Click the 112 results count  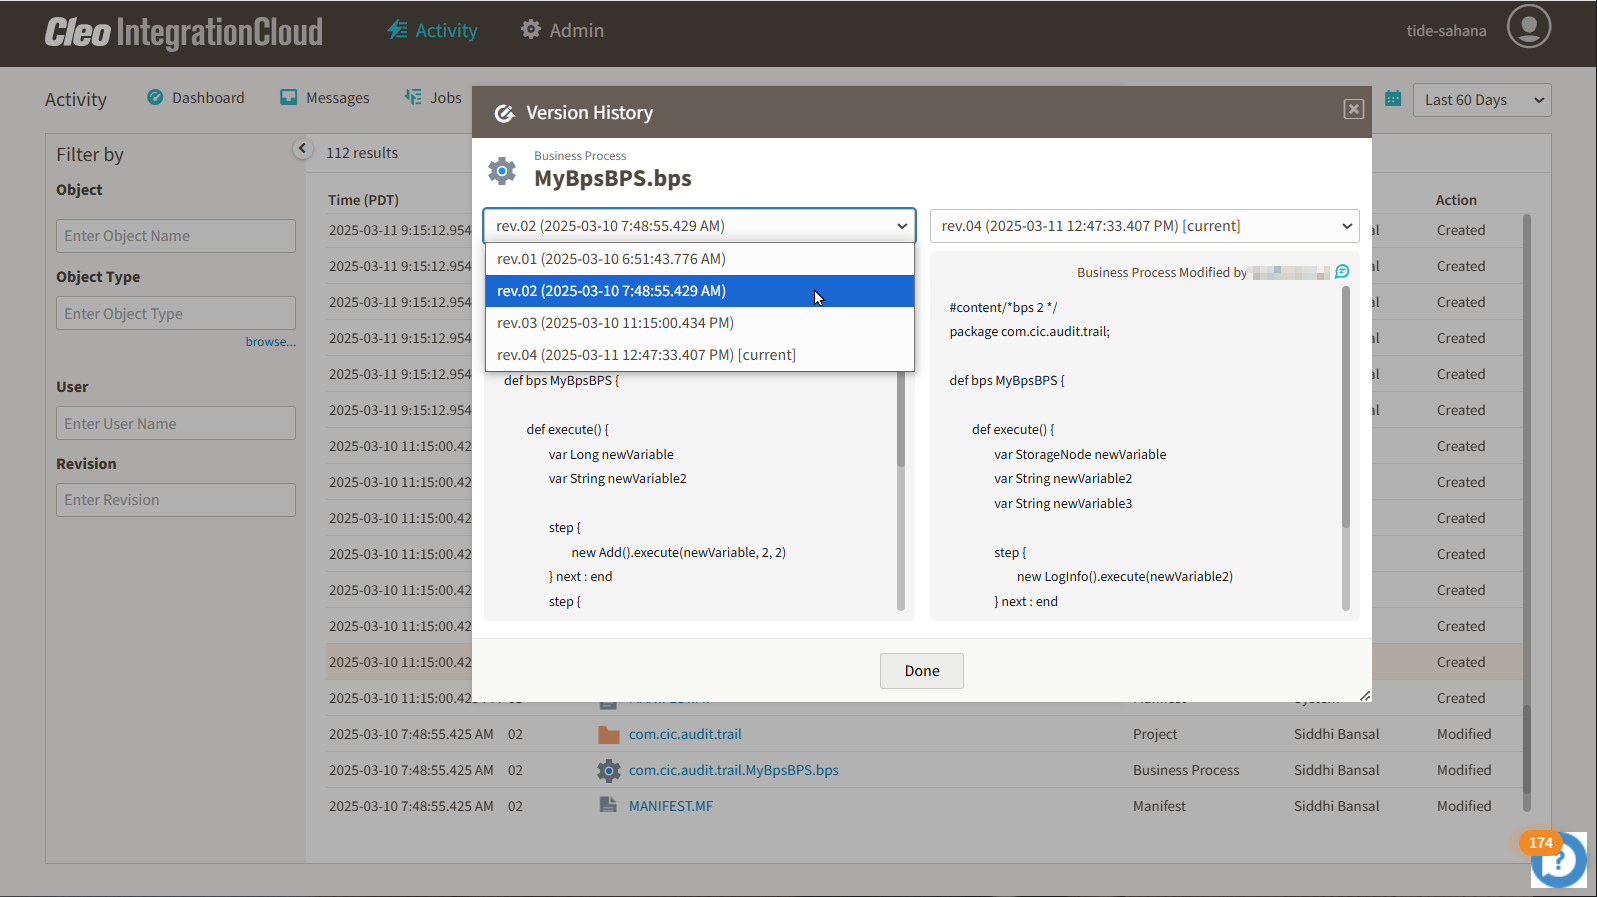tap(362, 153)
